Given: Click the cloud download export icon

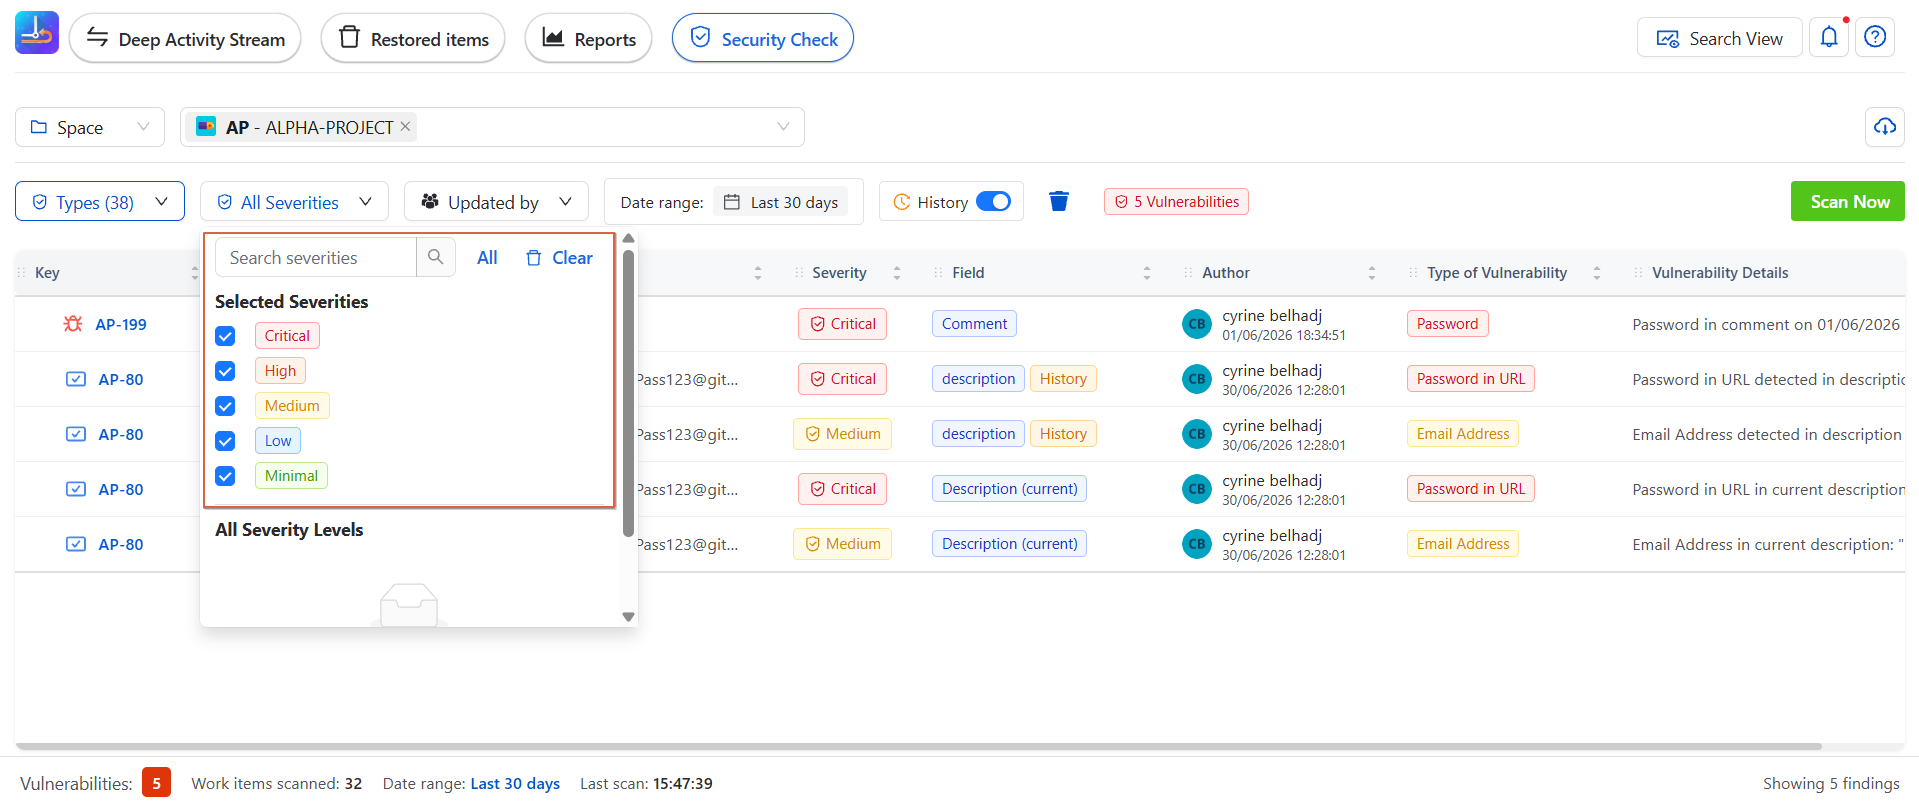Looking at the screenshot, I should pos(1885,127).
